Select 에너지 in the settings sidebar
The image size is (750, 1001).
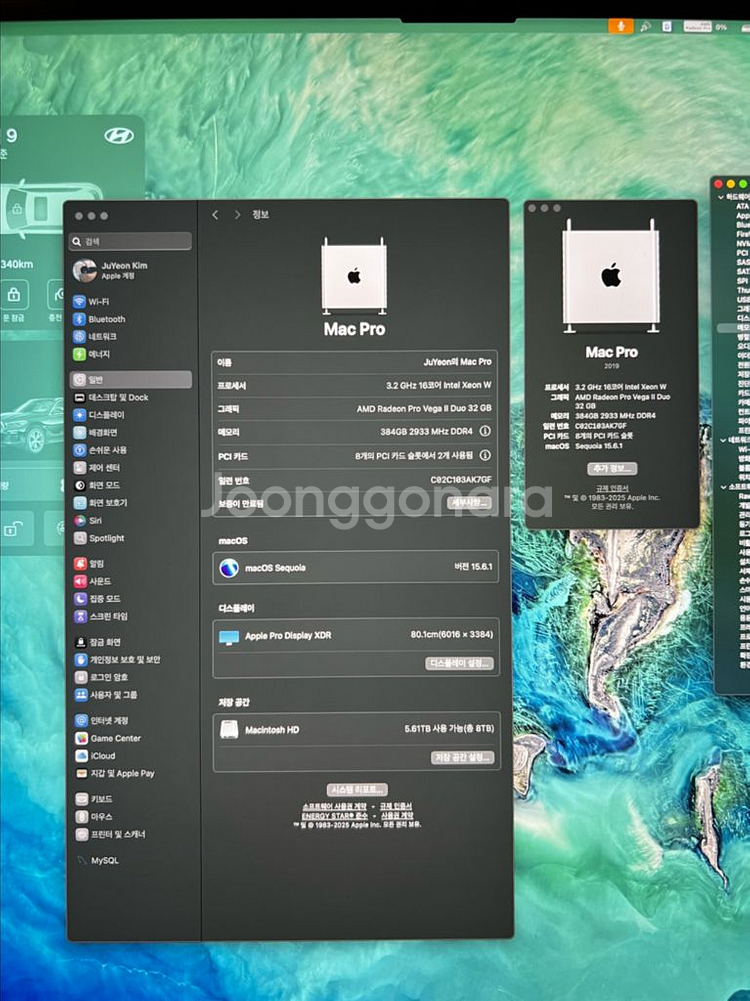pyautogui.click(x=131, y=354)
